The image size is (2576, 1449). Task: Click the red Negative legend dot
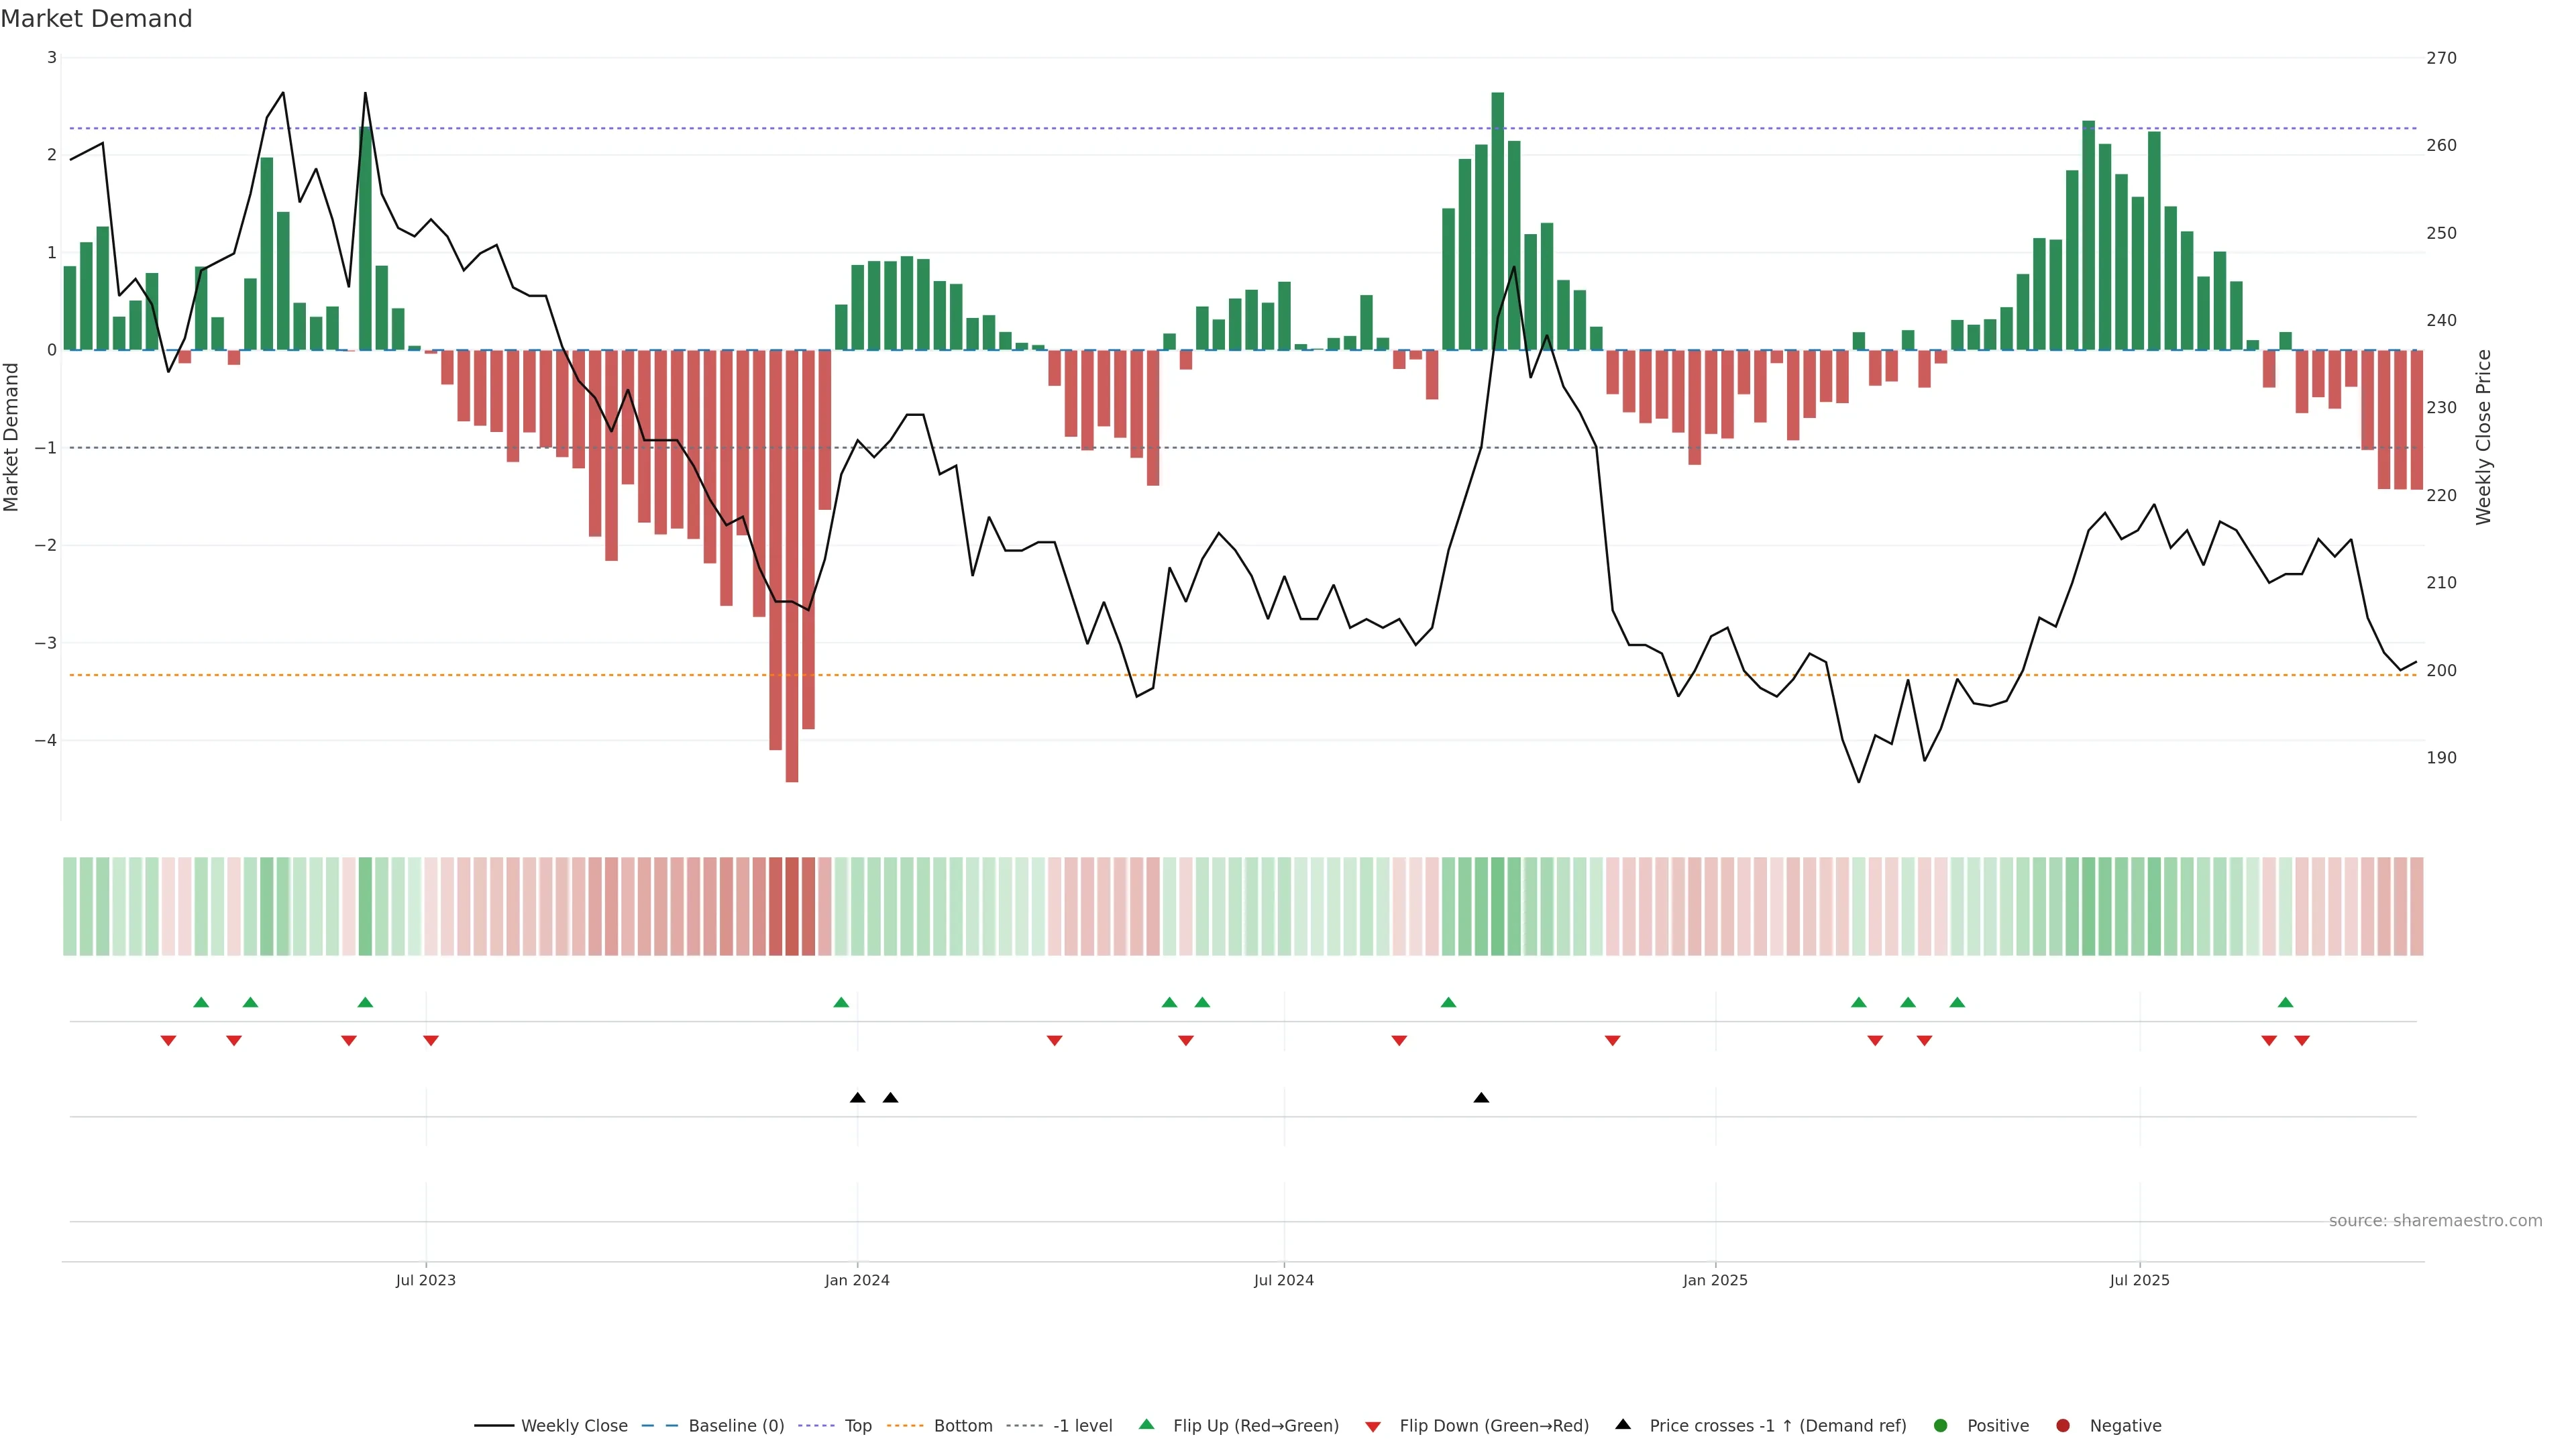tap(2063, 1425)
